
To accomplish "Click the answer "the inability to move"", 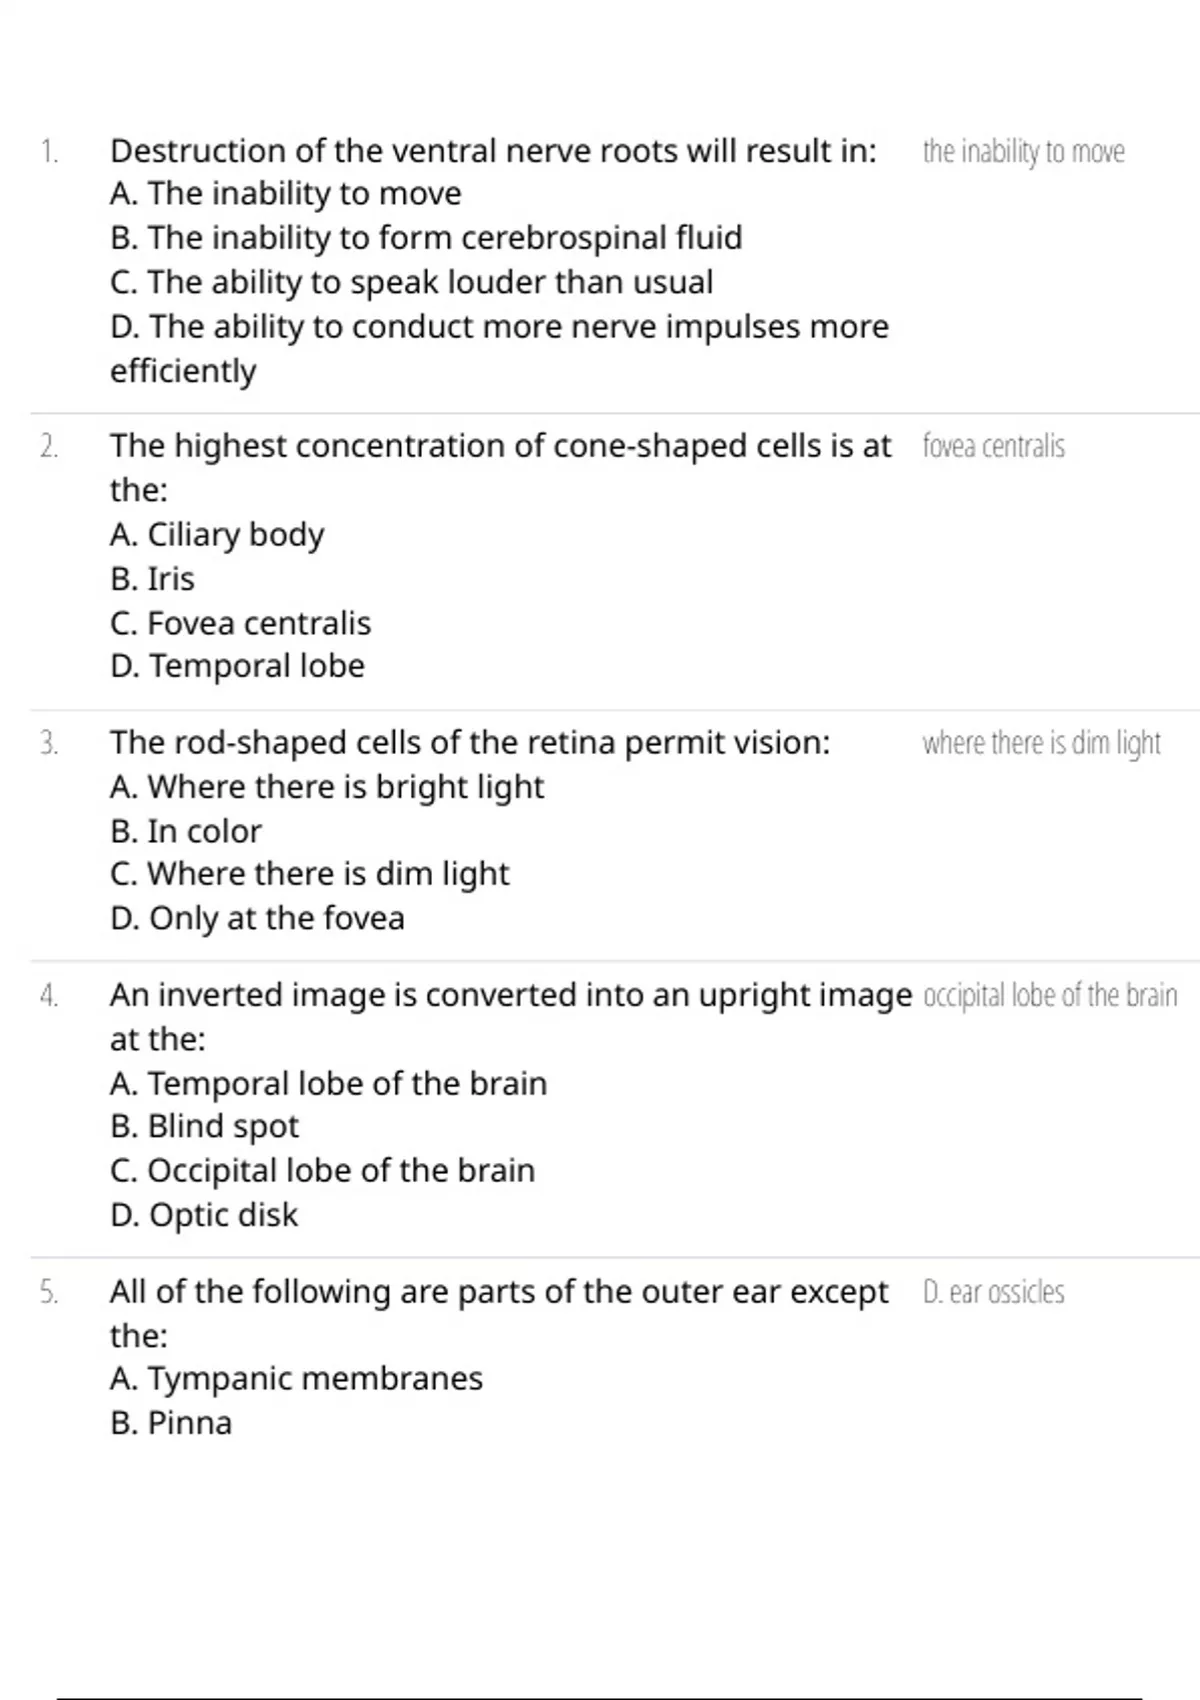I will [1023, 152].
